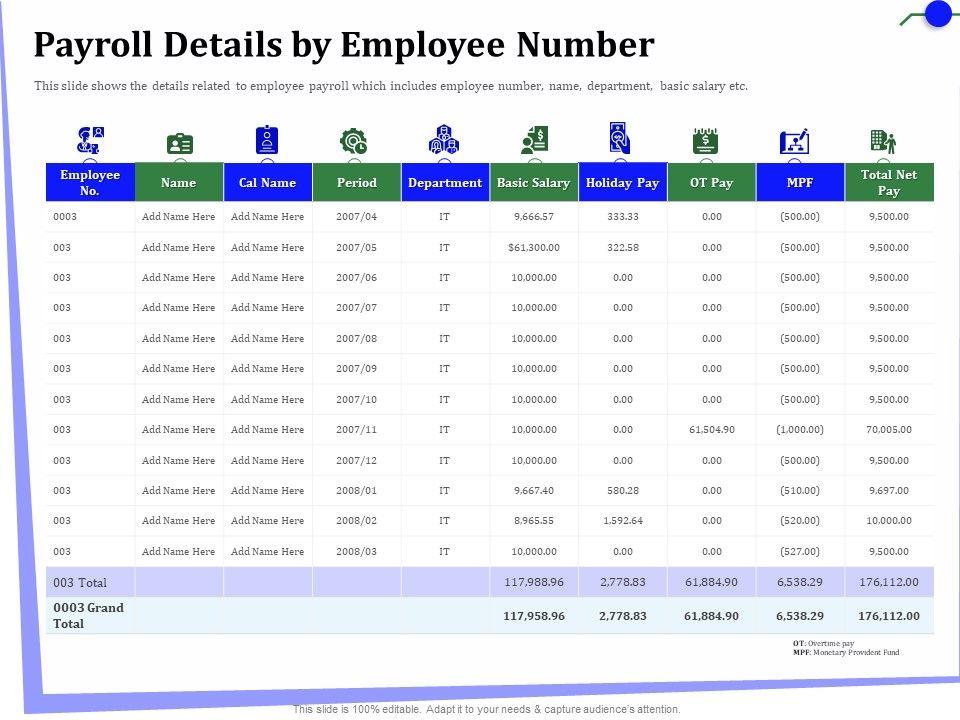Click the presentation chart icon above MPF

(x=794, y=141)
